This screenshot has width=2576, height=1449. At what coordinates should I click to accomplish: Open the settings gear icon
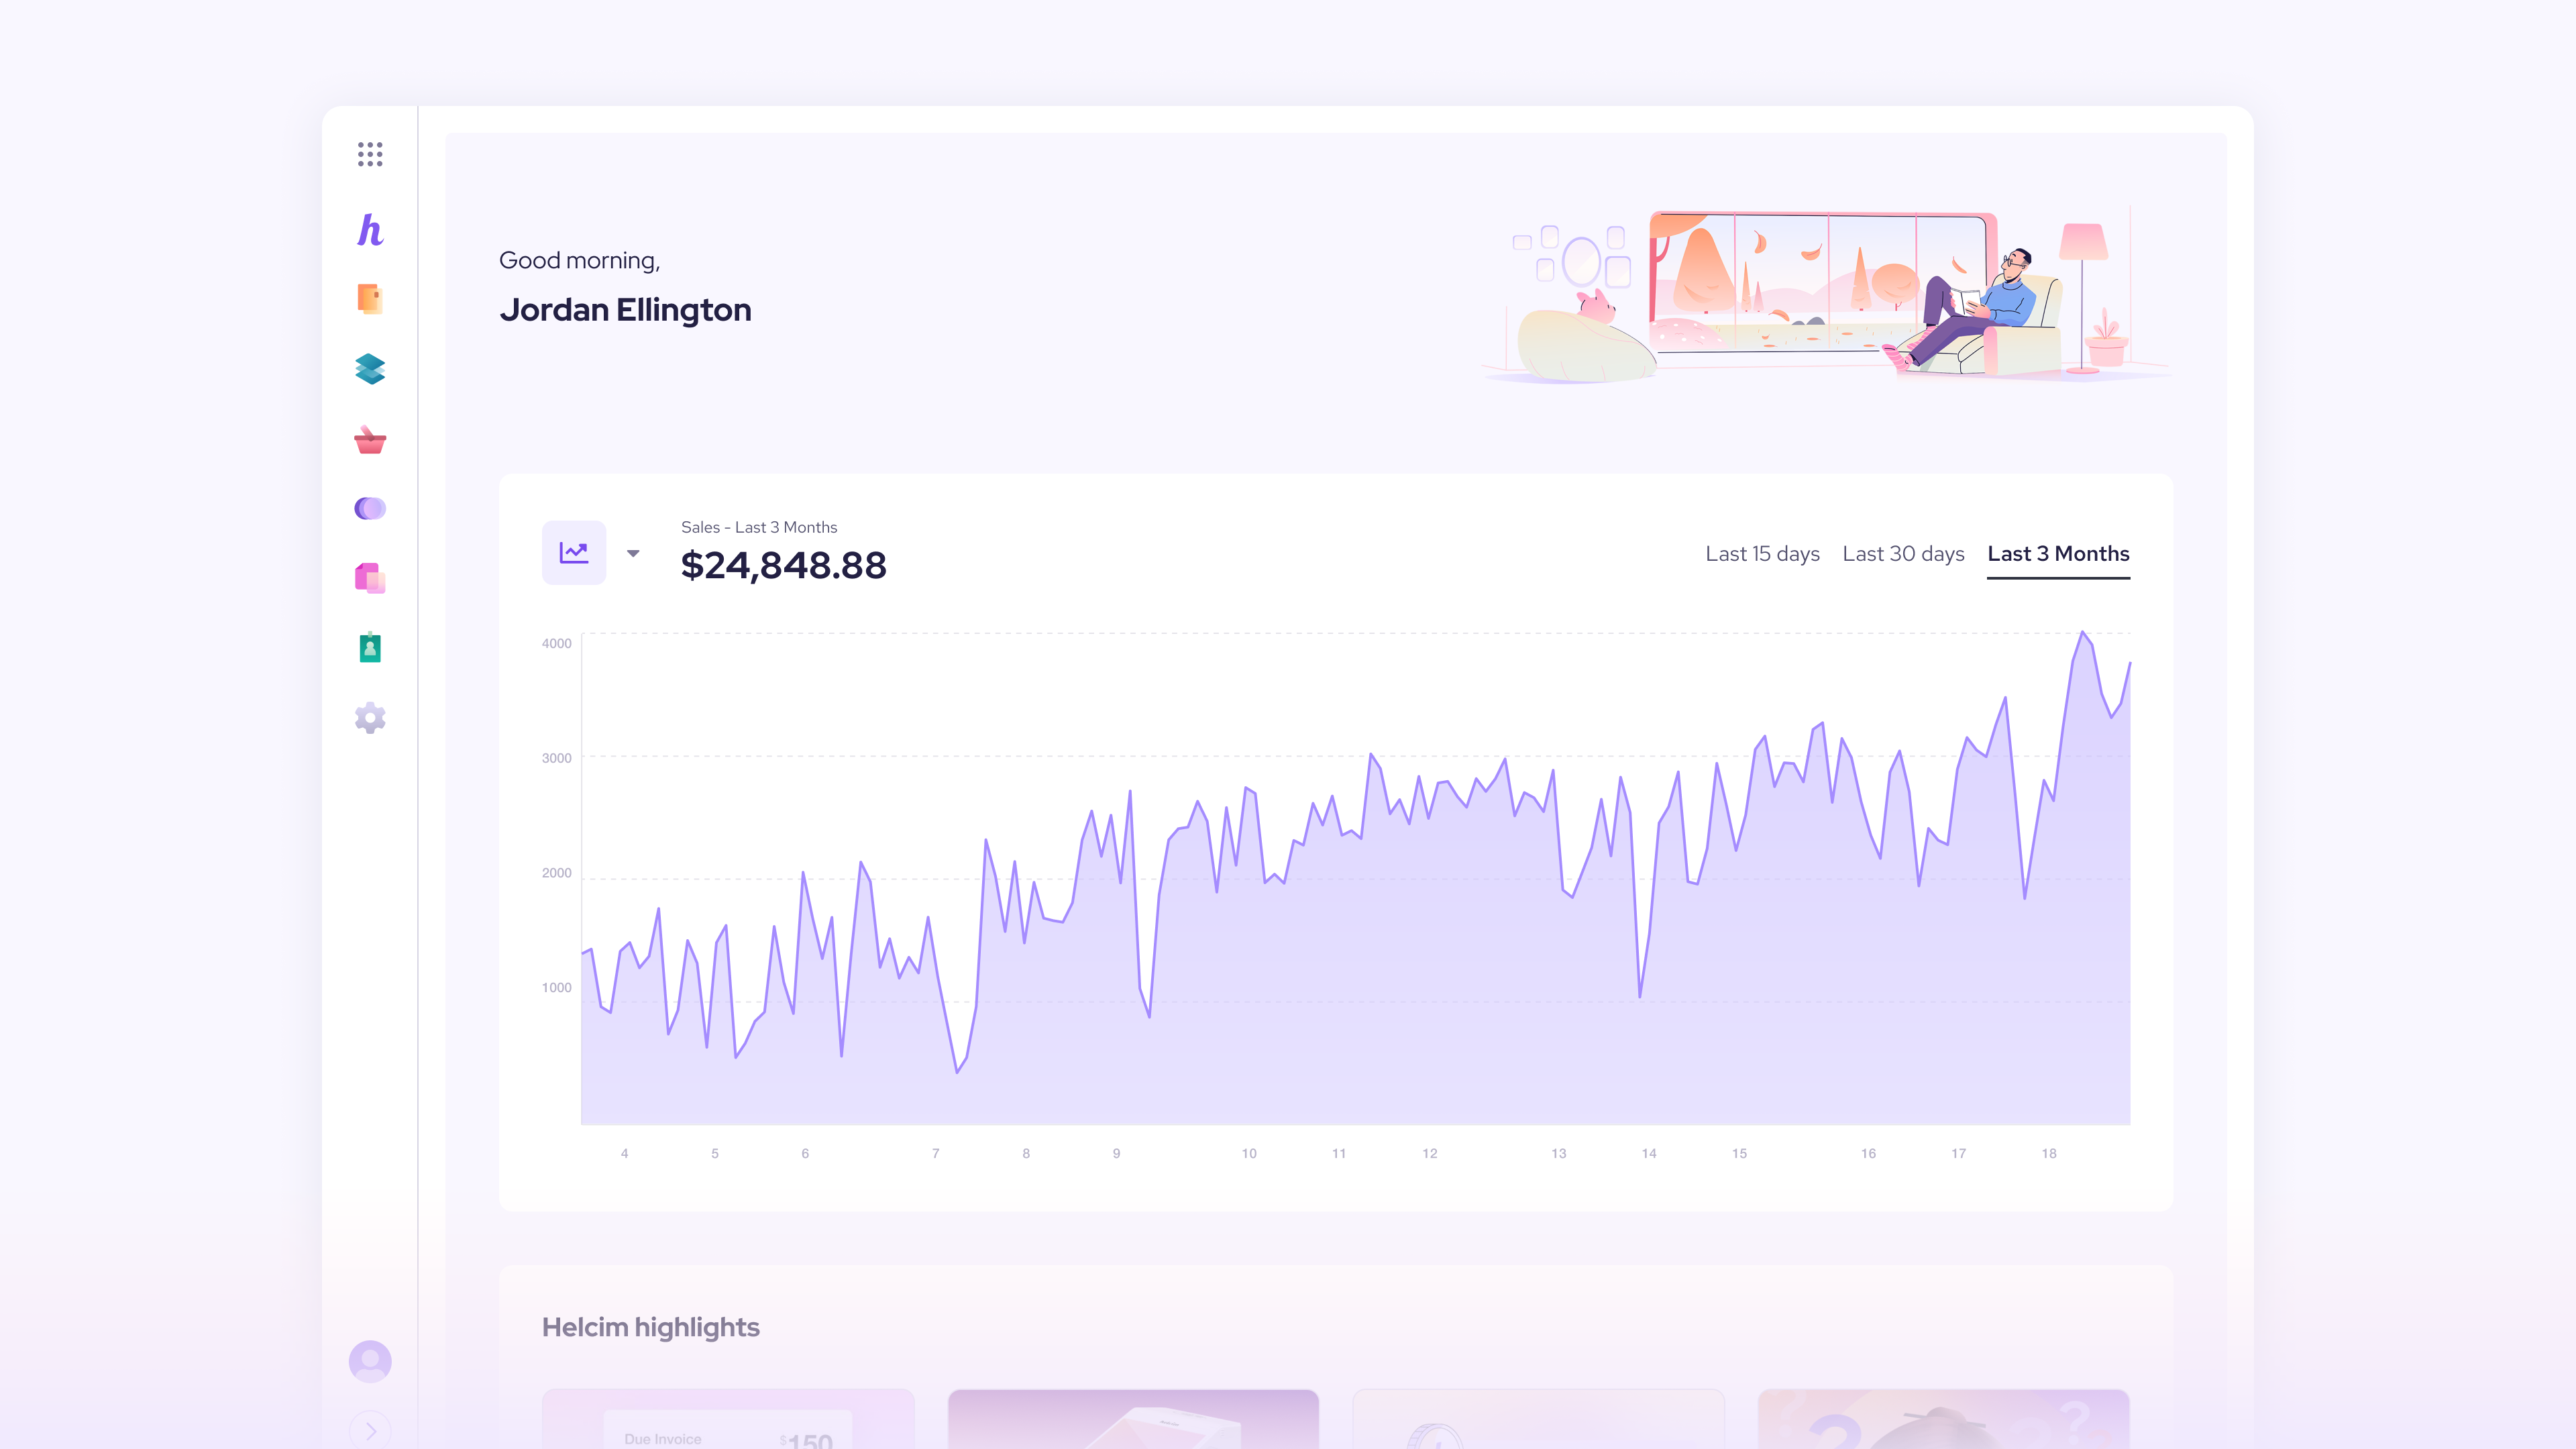[x=370, y=717]
